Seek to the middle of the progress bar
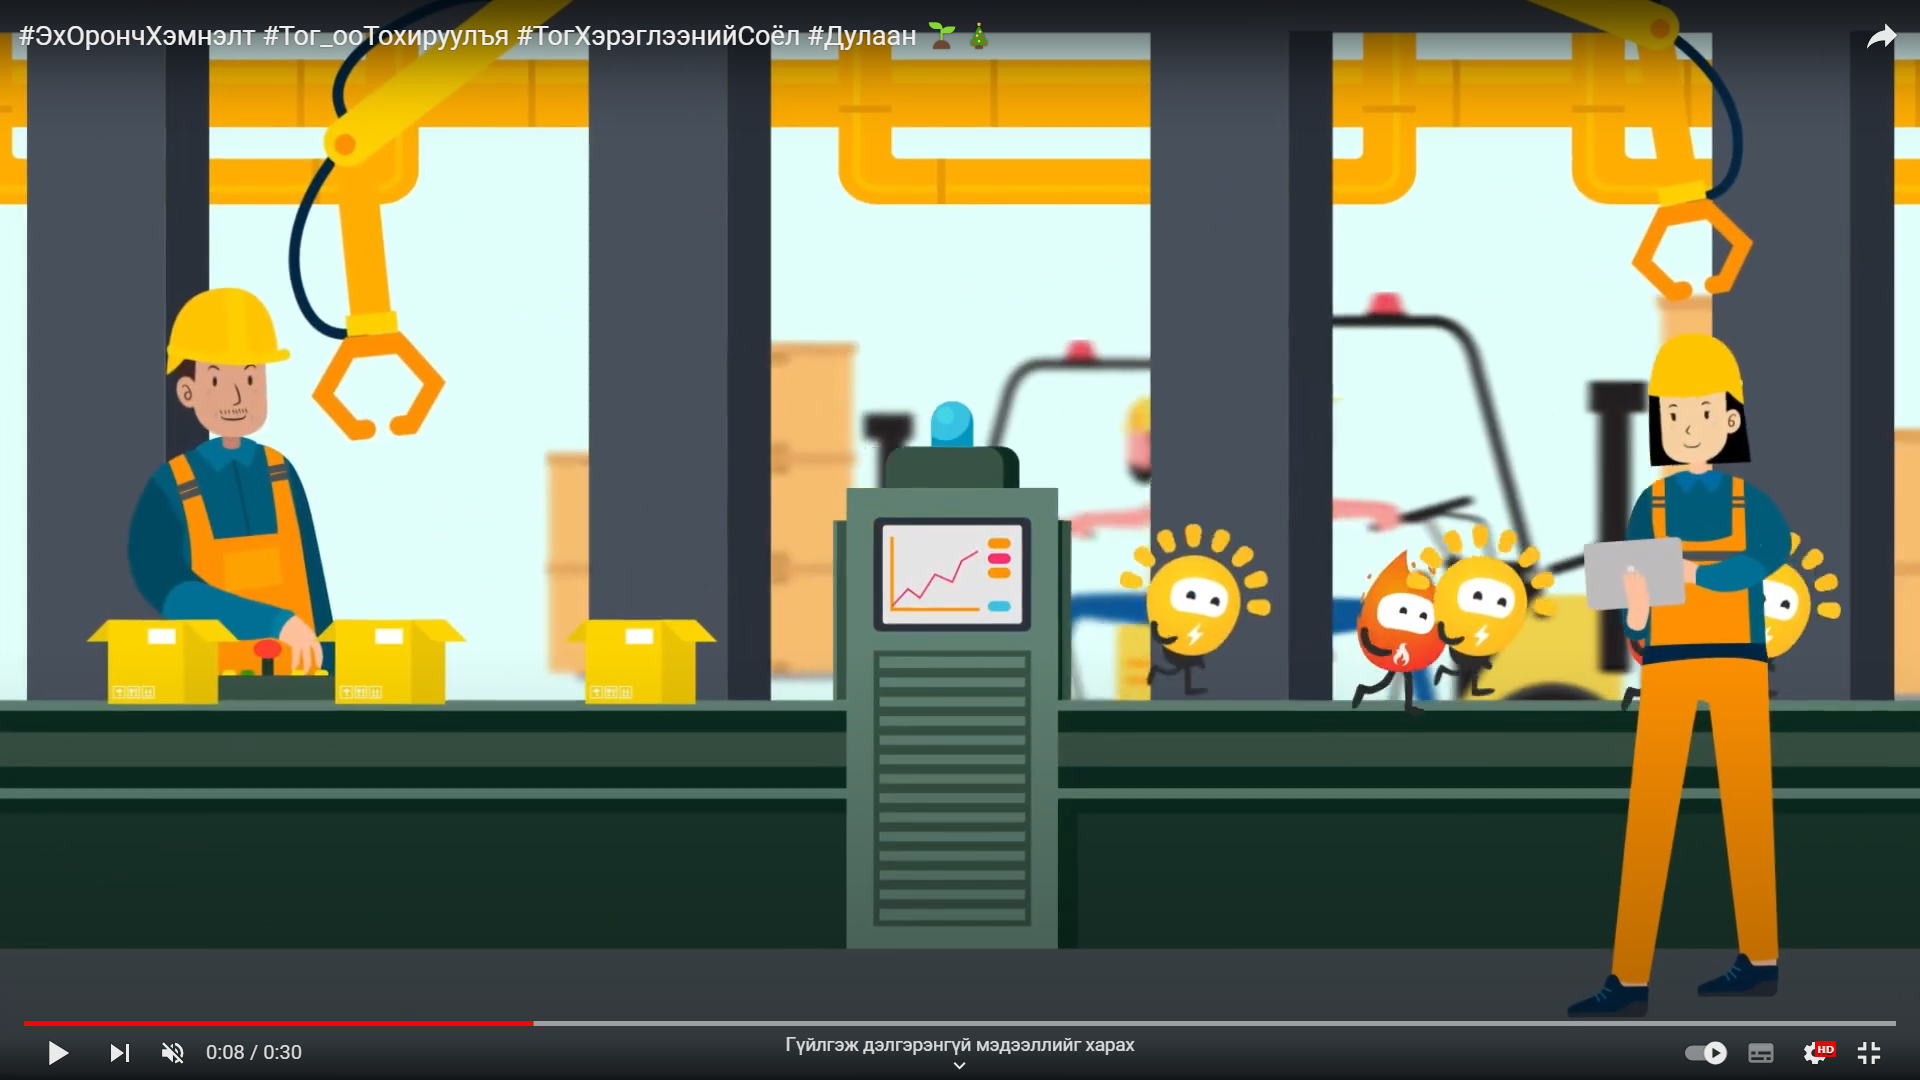Image resolution: width=1920 pixels, height=1080 pixels. point(960,1023)
